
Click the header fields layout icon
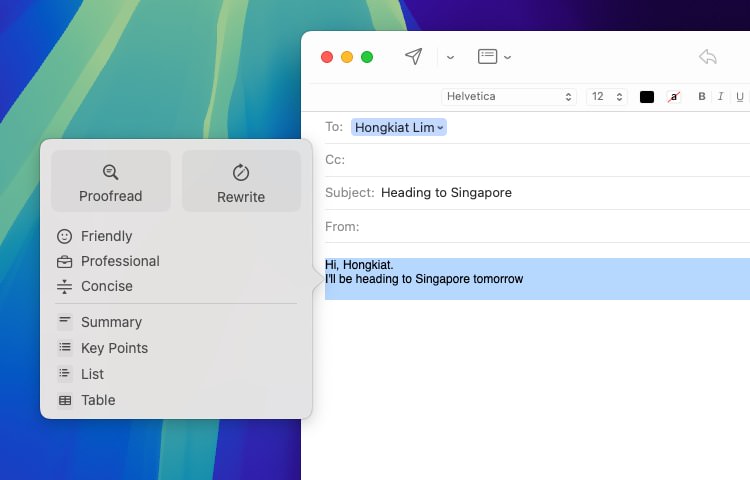[x=487, y=56]
